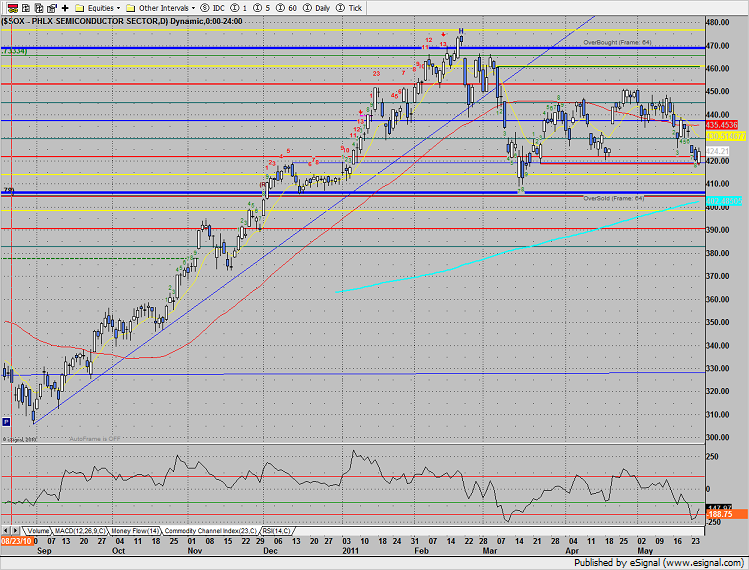Open the Money Flow(14) tab
The image size is (749, 570).
tap(135, 531)
